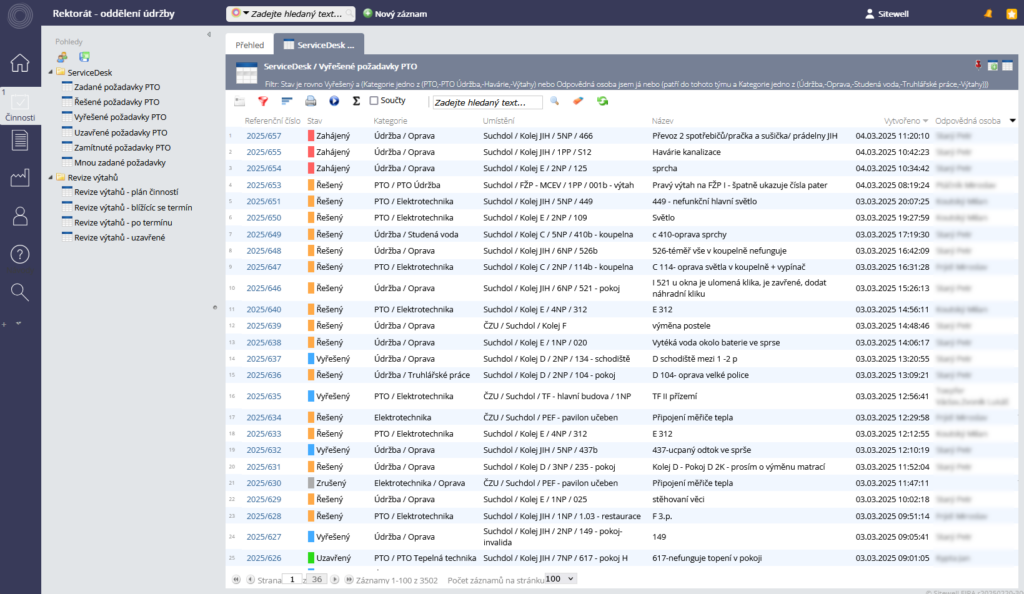The width and height of the screenshot is (1024, 594).
Task: Click the printer icon in list toolbar
Action: (x=310, y=101)
